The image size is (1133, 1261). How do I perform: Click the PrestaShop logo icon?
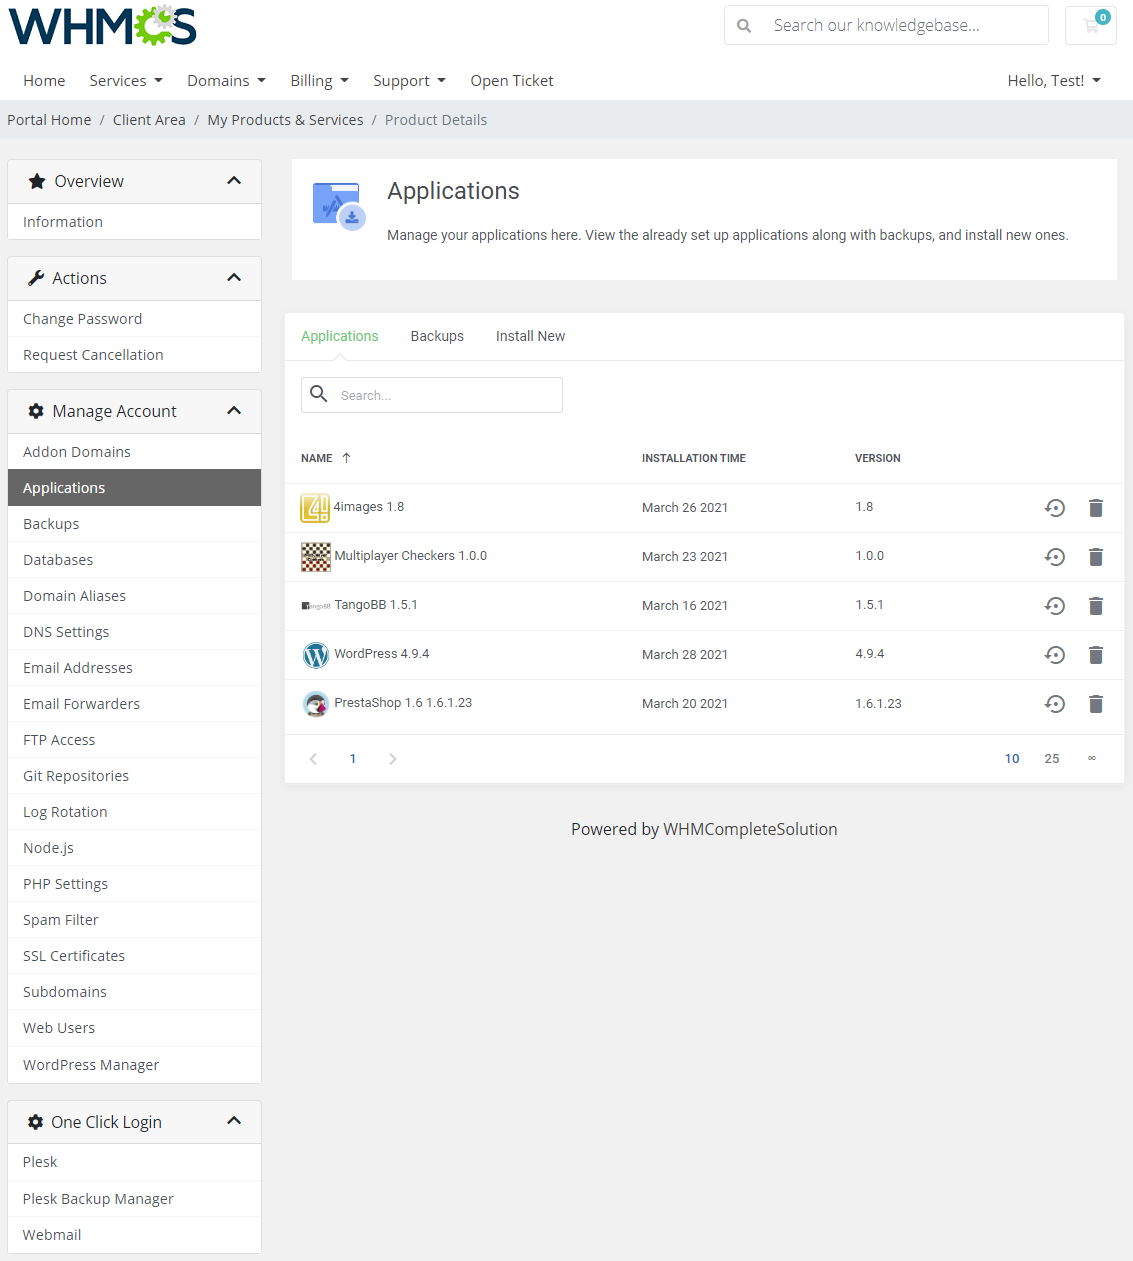316,704
